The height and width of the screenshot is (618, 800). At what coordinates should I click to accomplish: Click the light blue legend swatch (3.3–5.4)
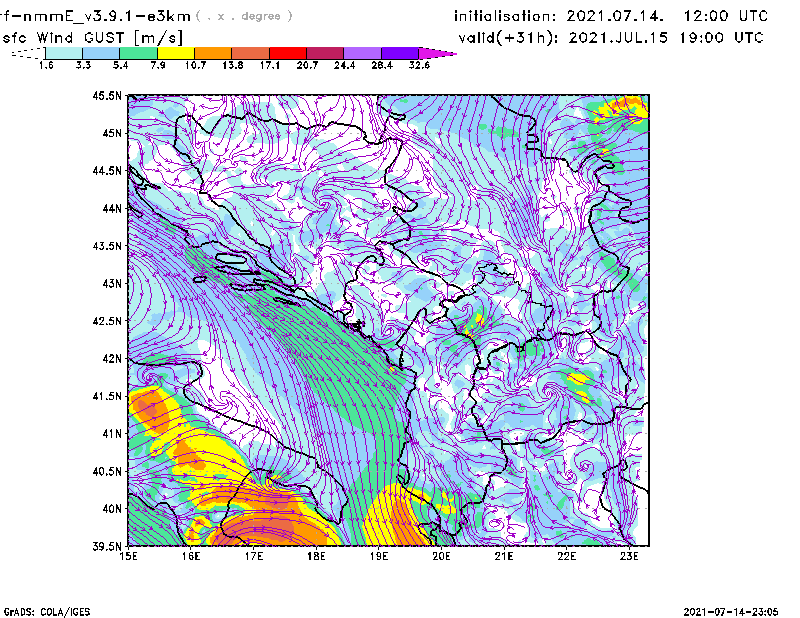tap(101, 53)
